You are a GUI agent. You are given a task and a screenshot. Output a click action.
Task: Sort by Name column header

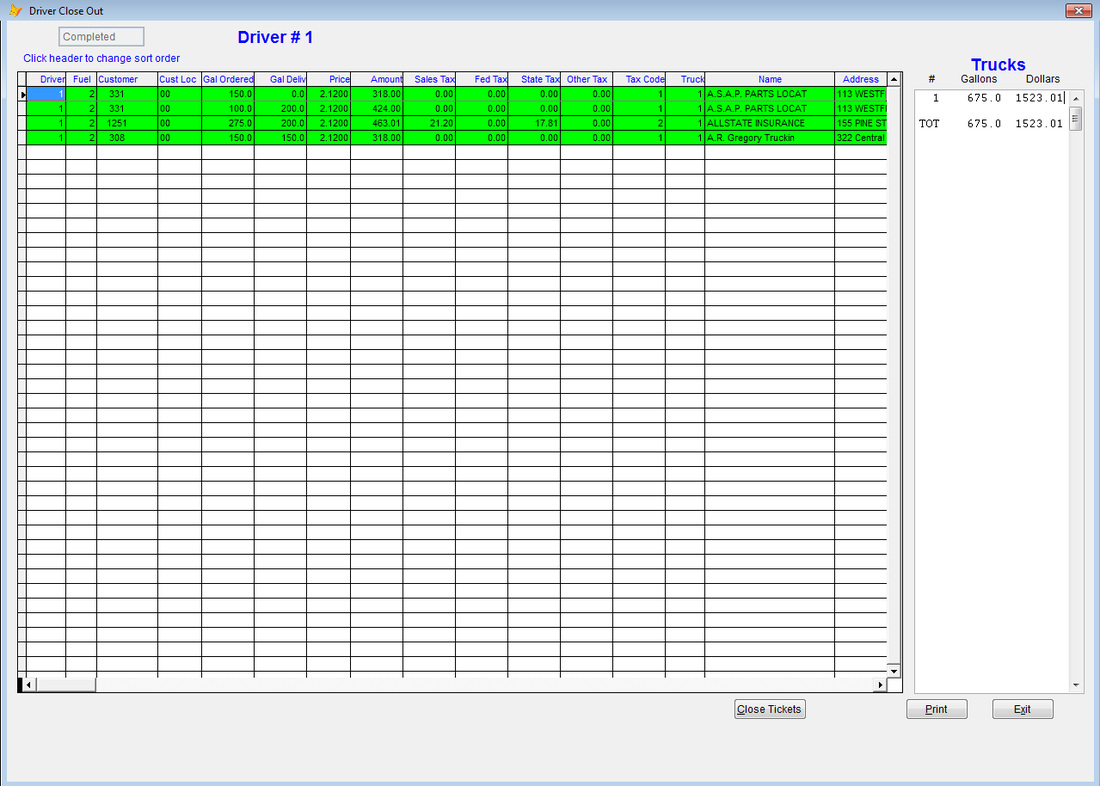tap(770, 79)
